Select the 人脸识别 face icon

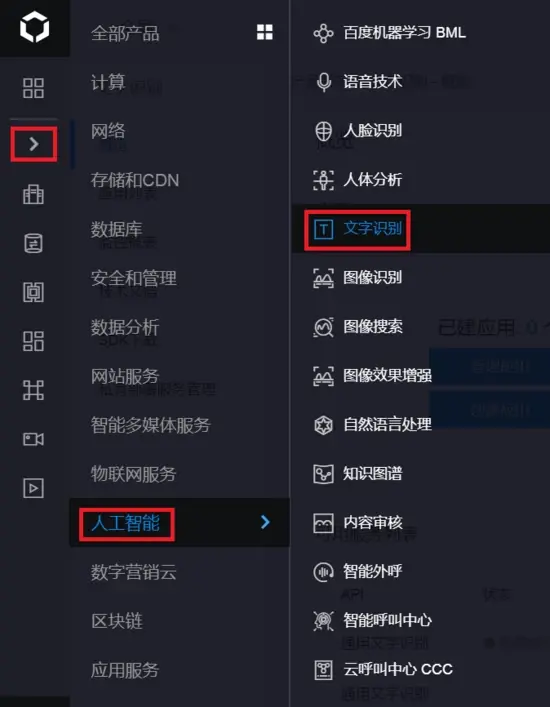tap(323, 131)
